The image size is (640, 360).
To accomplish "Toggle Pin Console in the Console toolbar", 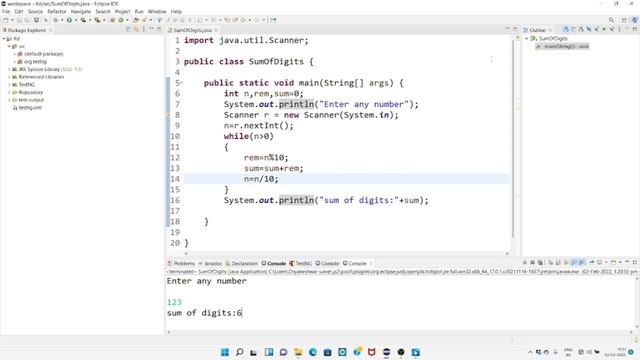I will point(592,262).
